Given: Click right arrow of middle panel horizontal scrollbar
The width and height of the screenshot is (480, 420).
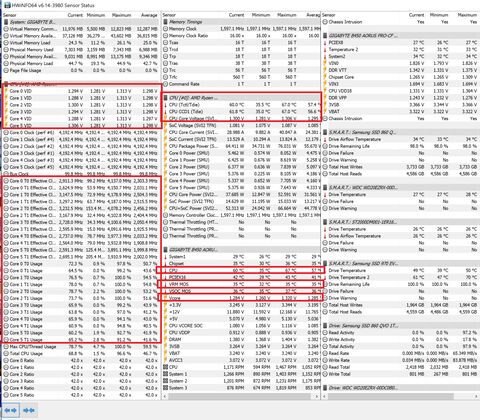Looking at the screenshot, I should [316, 396].
